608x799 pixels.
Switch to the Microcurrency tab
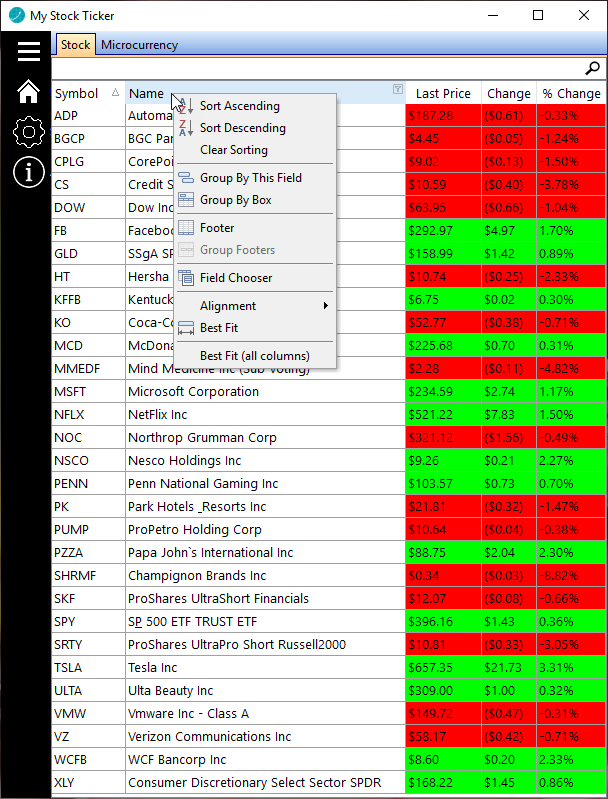(139, 45)
